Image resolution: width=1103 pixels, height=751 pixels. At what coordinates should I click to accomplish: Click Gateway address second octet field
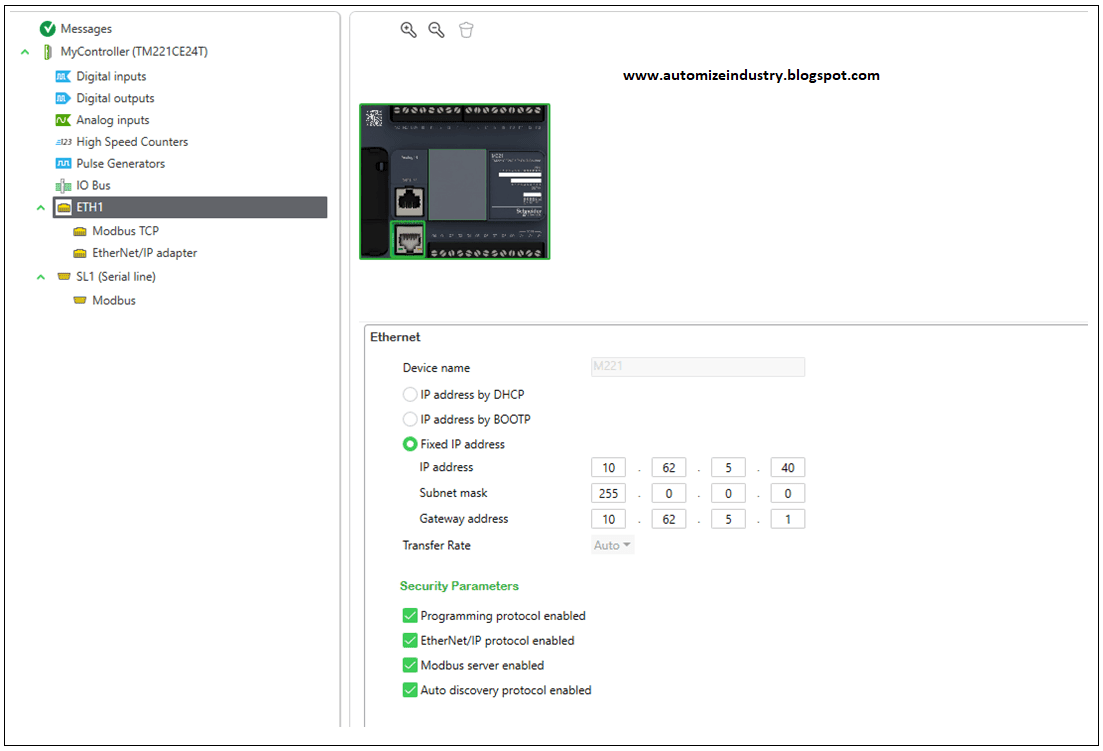[x=668, y=519]
